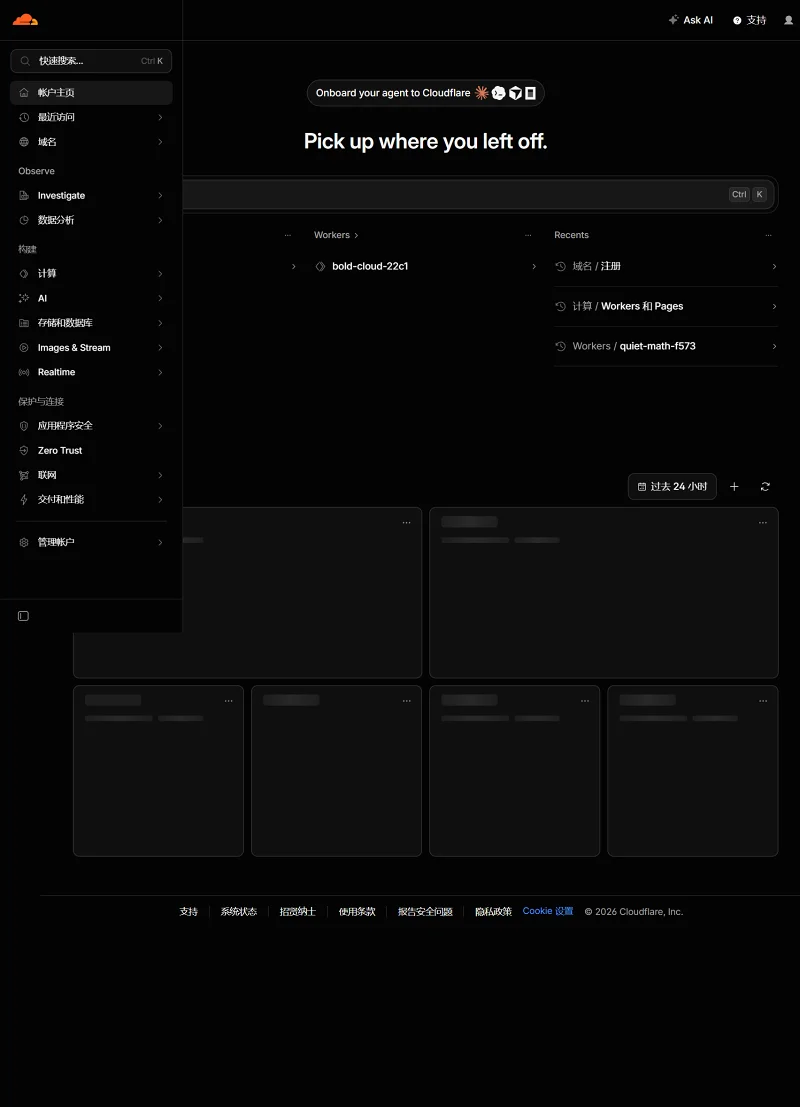Add a widget with the plus icon
The height and width of the screenshot is (1107, 800).
tap(734, 486)
